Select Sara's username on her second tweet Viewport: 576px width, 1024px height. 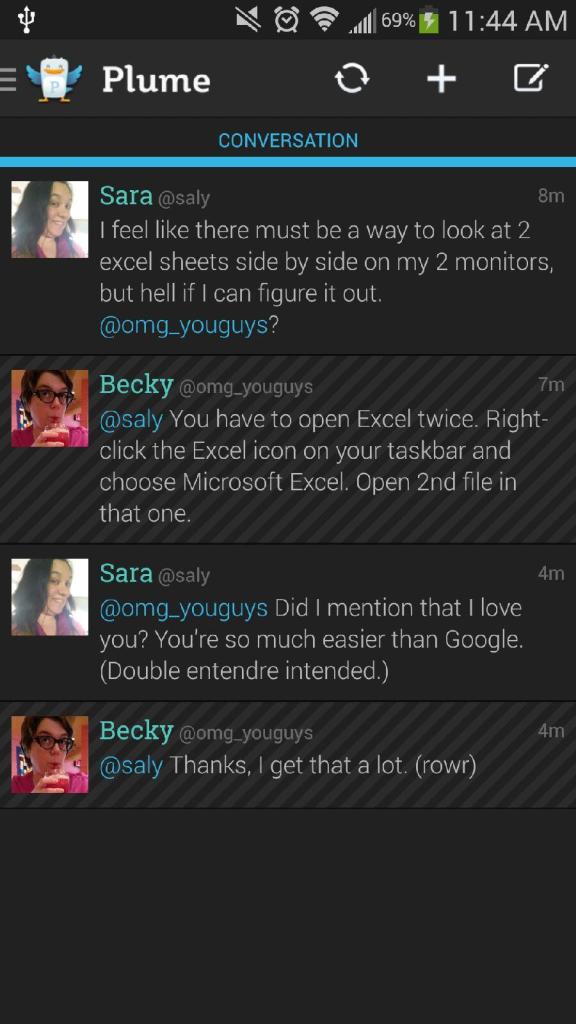pos(124,574)
